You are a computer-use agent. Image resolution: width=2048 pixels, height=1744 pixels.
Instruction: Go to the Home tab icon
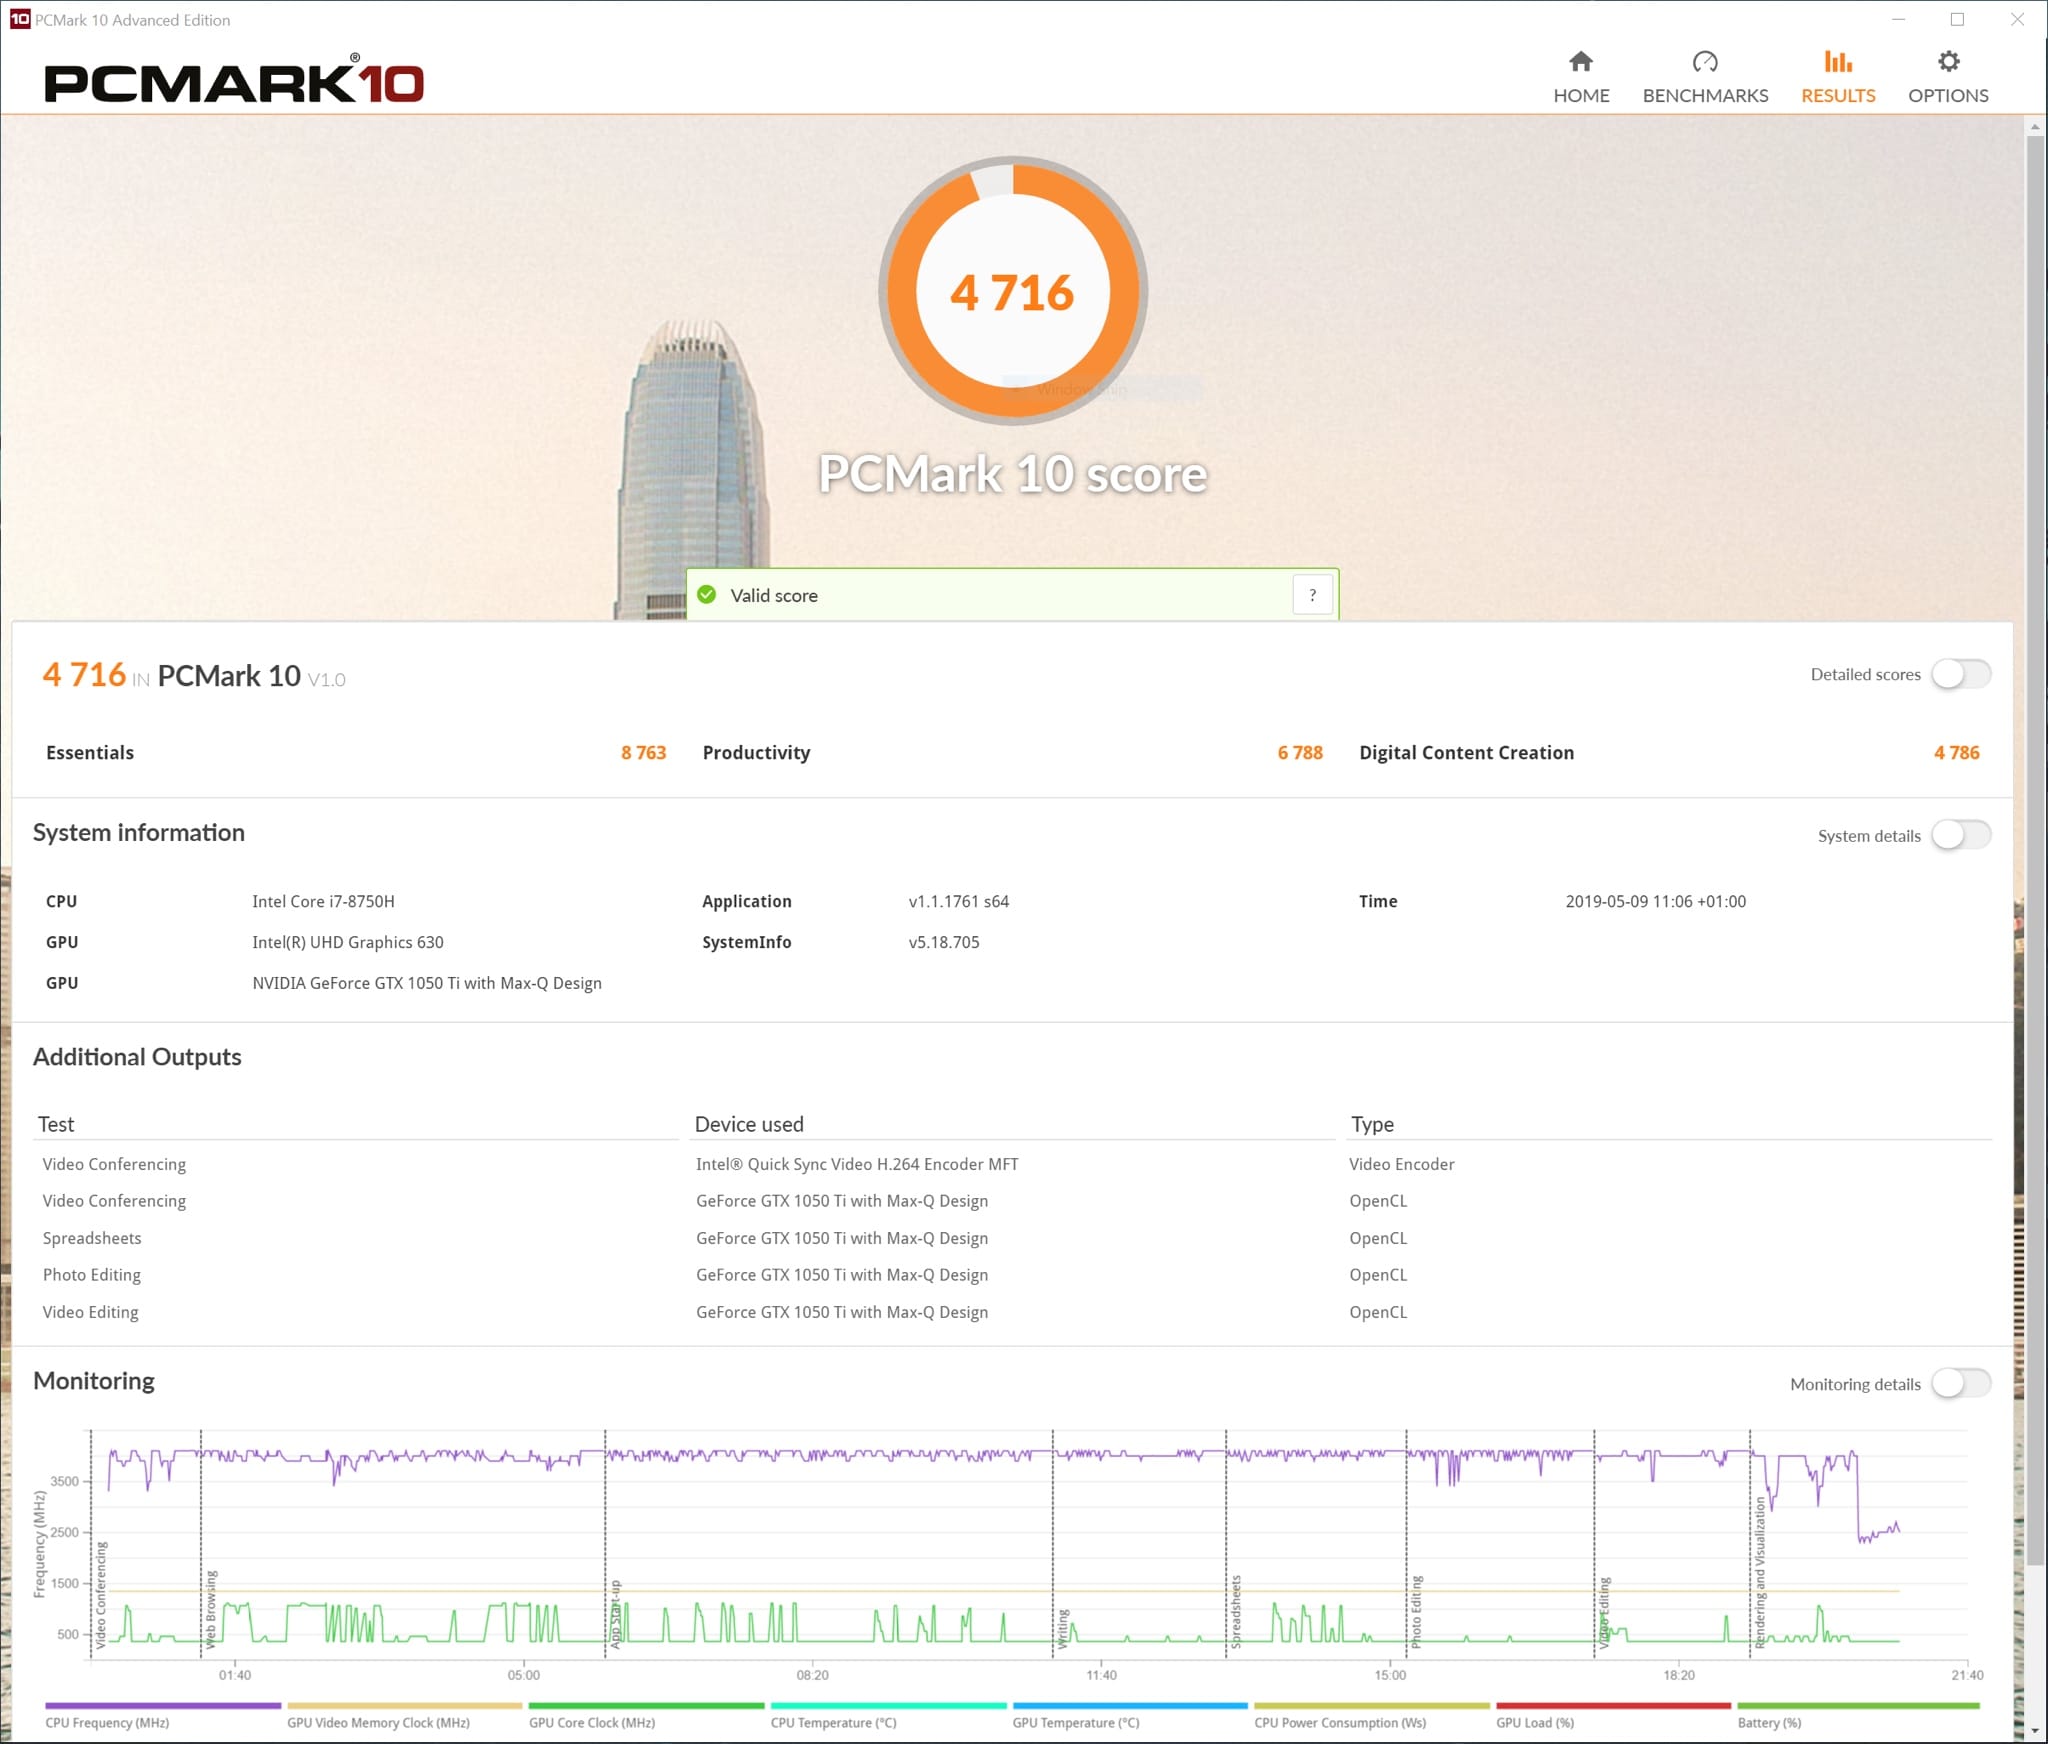pyautogui.click(x=1580, y=62)
